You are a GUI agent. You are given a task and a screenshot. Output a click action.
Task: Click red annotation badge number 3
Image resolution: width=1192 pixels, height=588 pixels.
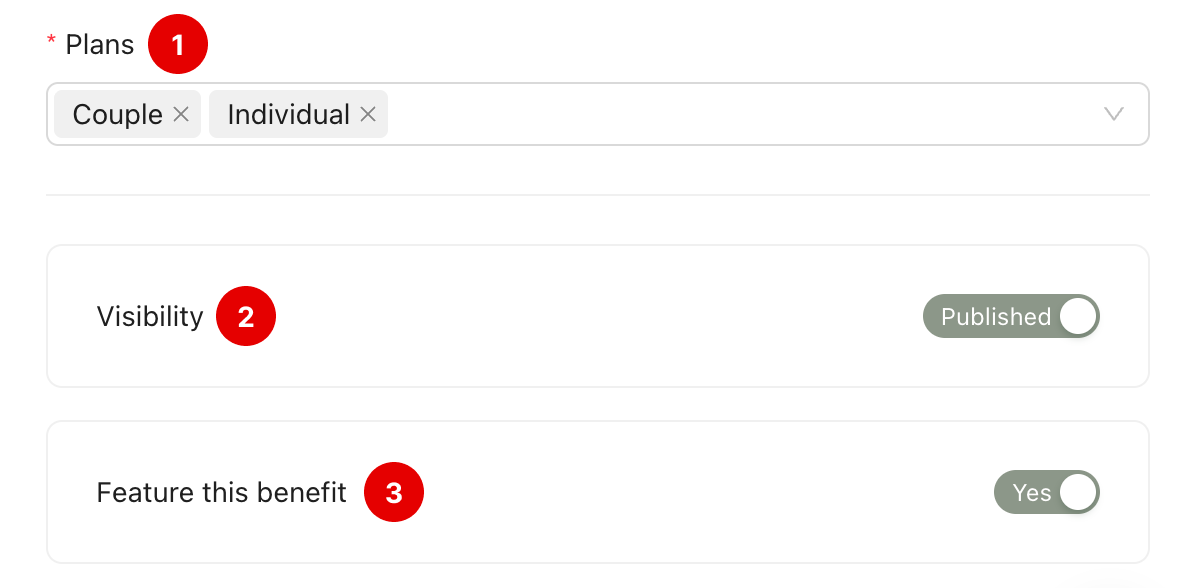point(394,493)
